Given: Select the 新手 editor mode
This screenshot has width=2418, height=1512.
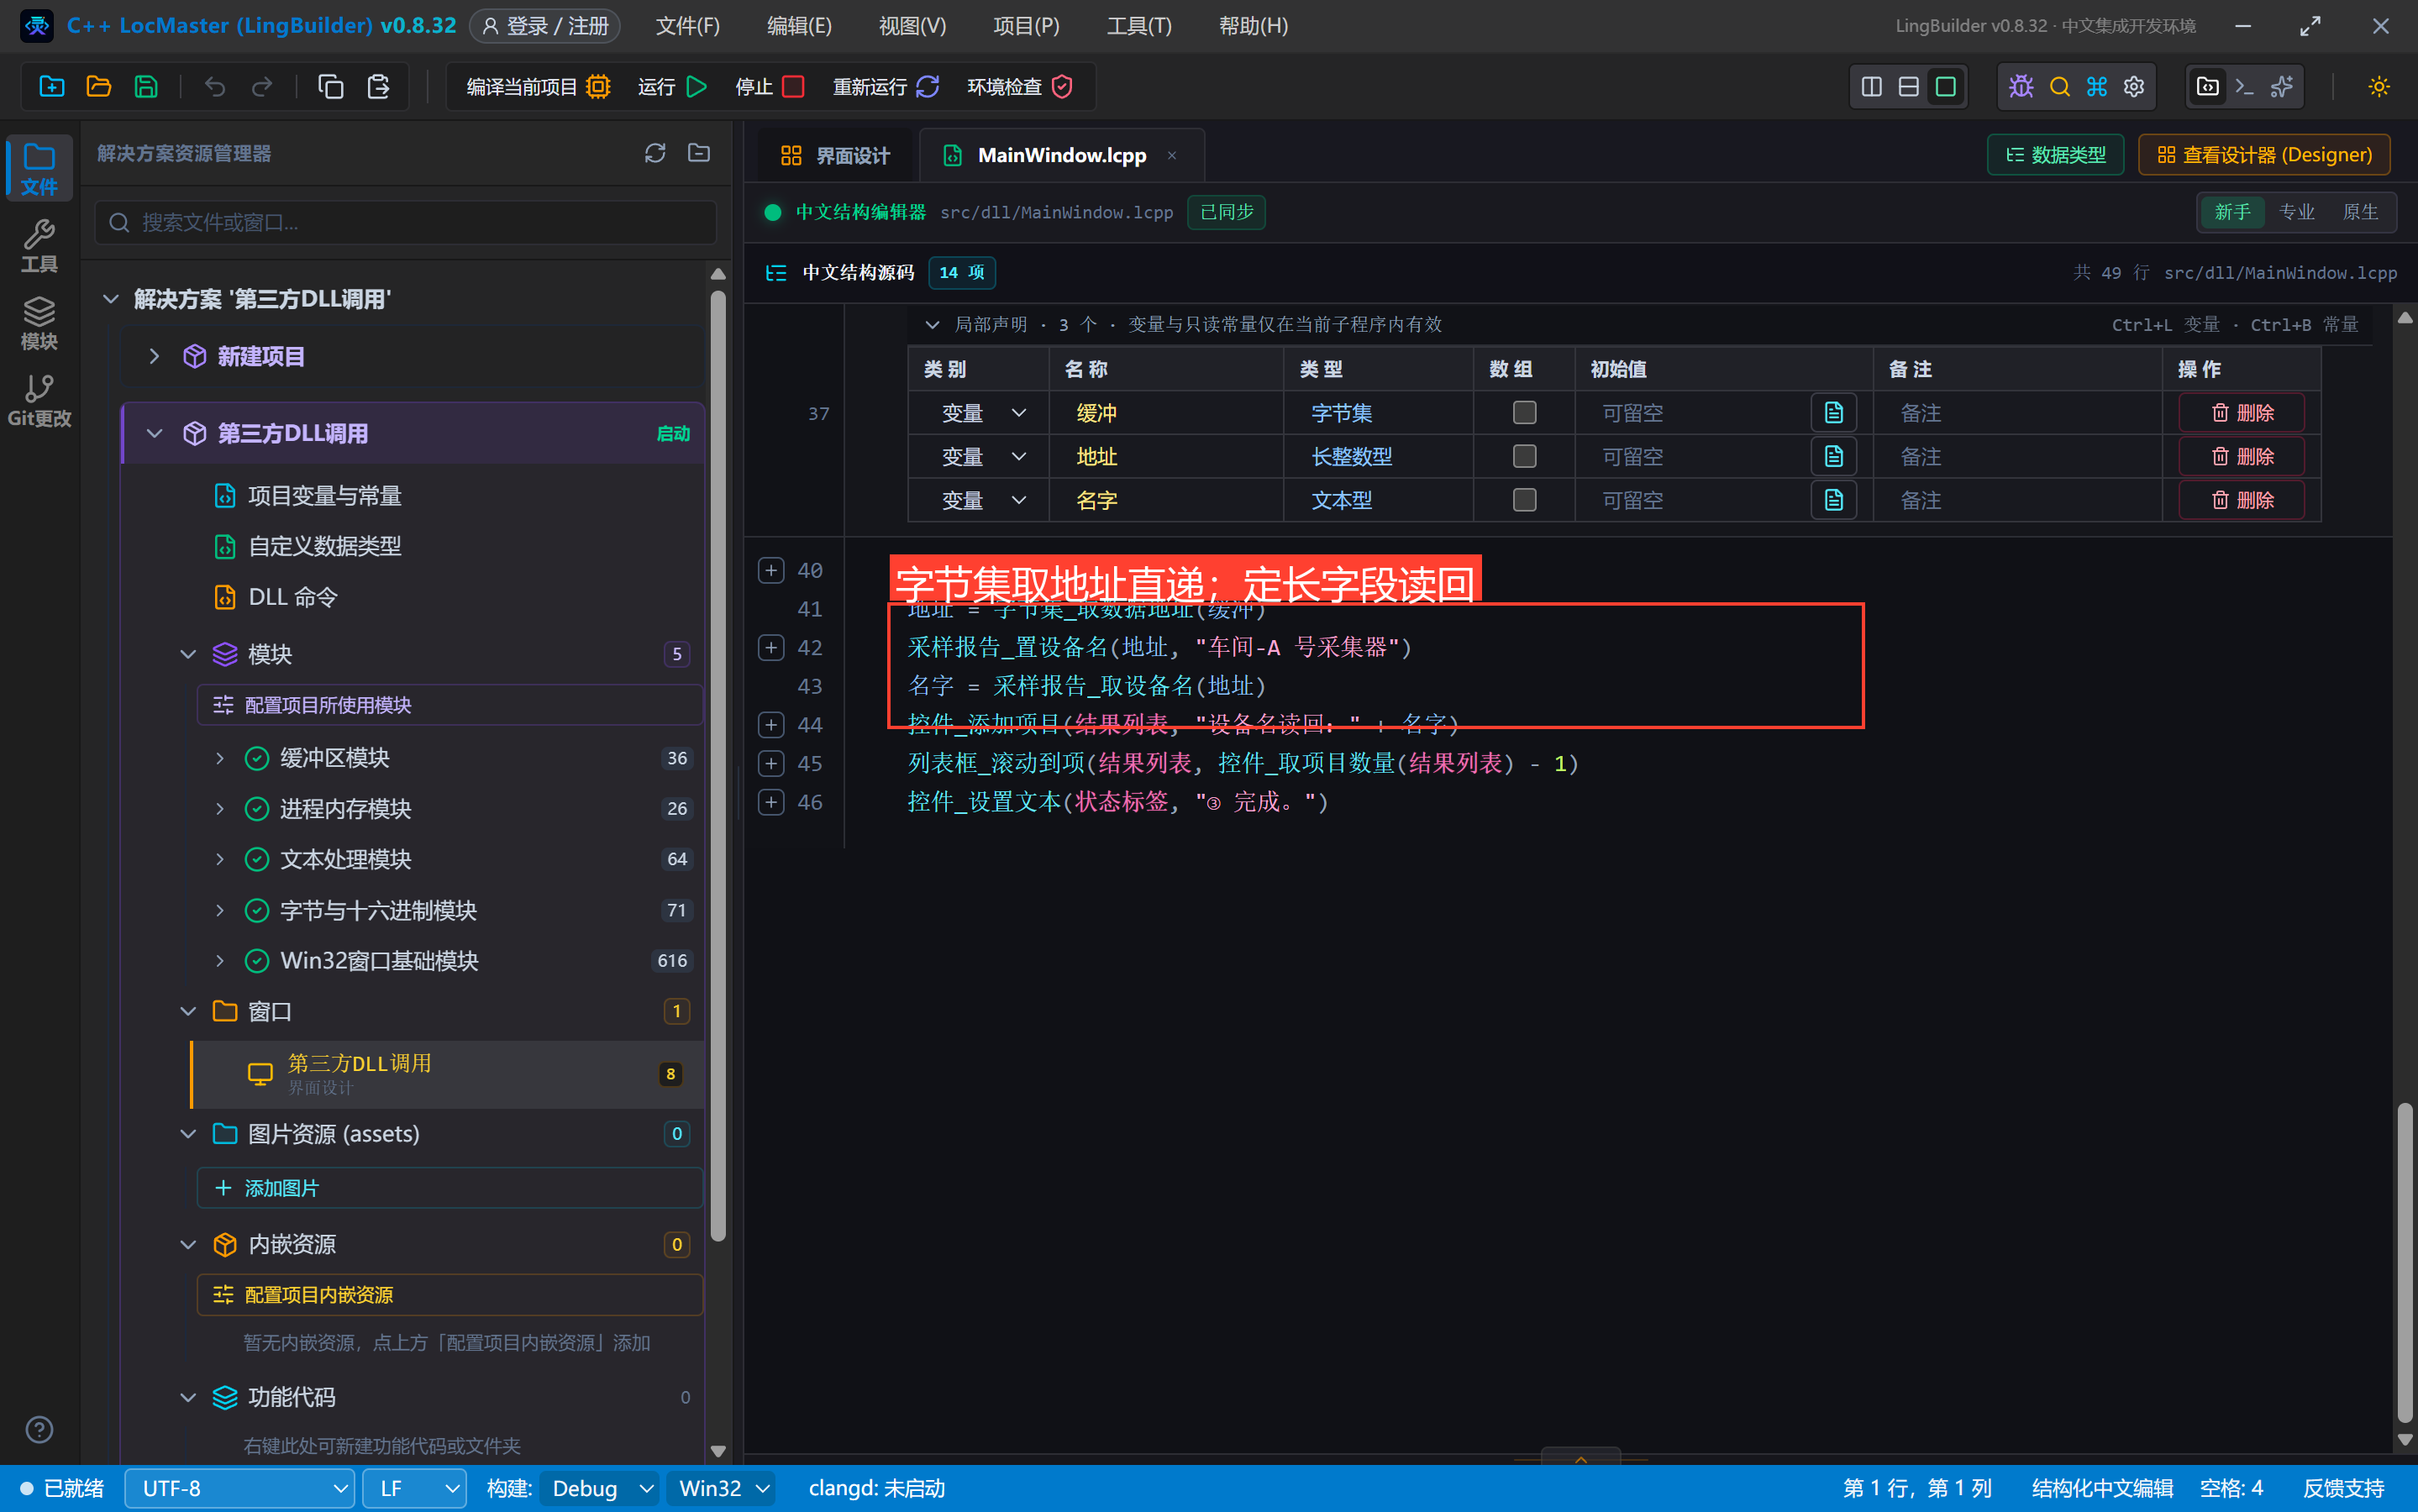Looking at the screenshot, I should point(2232,212).
